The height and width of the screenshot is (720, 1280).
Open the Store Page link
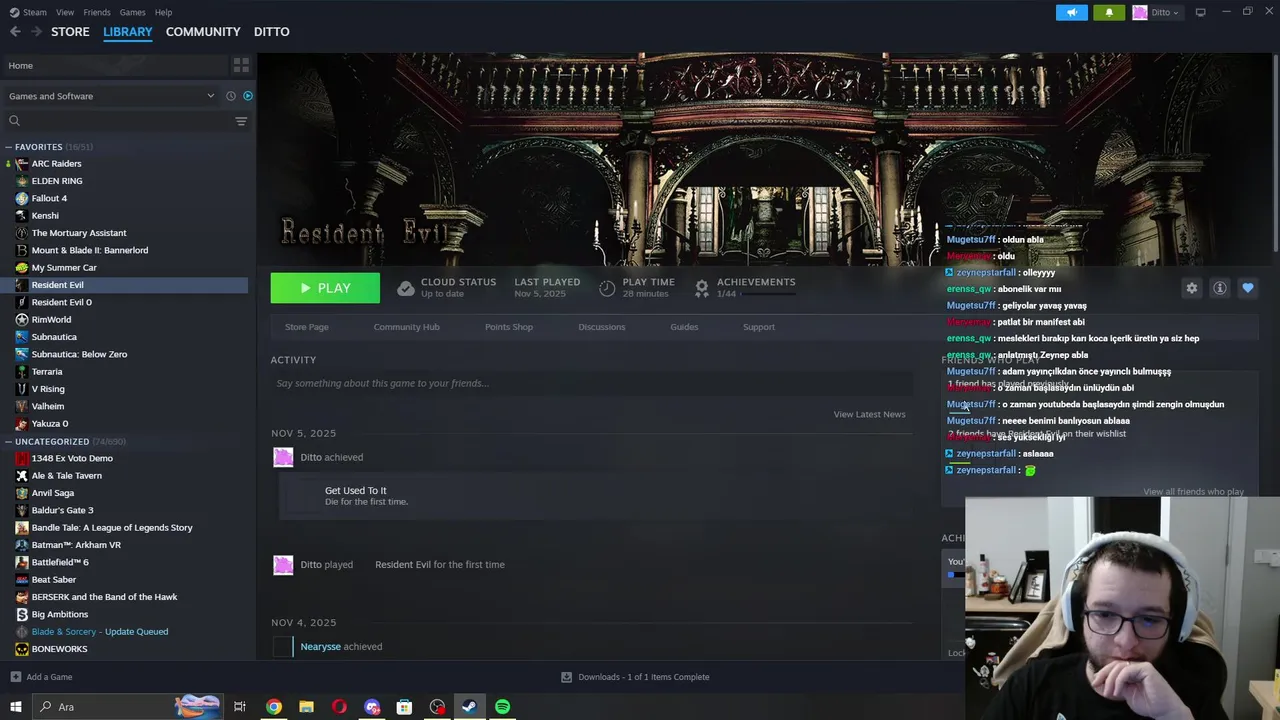[x=307, y=327]
